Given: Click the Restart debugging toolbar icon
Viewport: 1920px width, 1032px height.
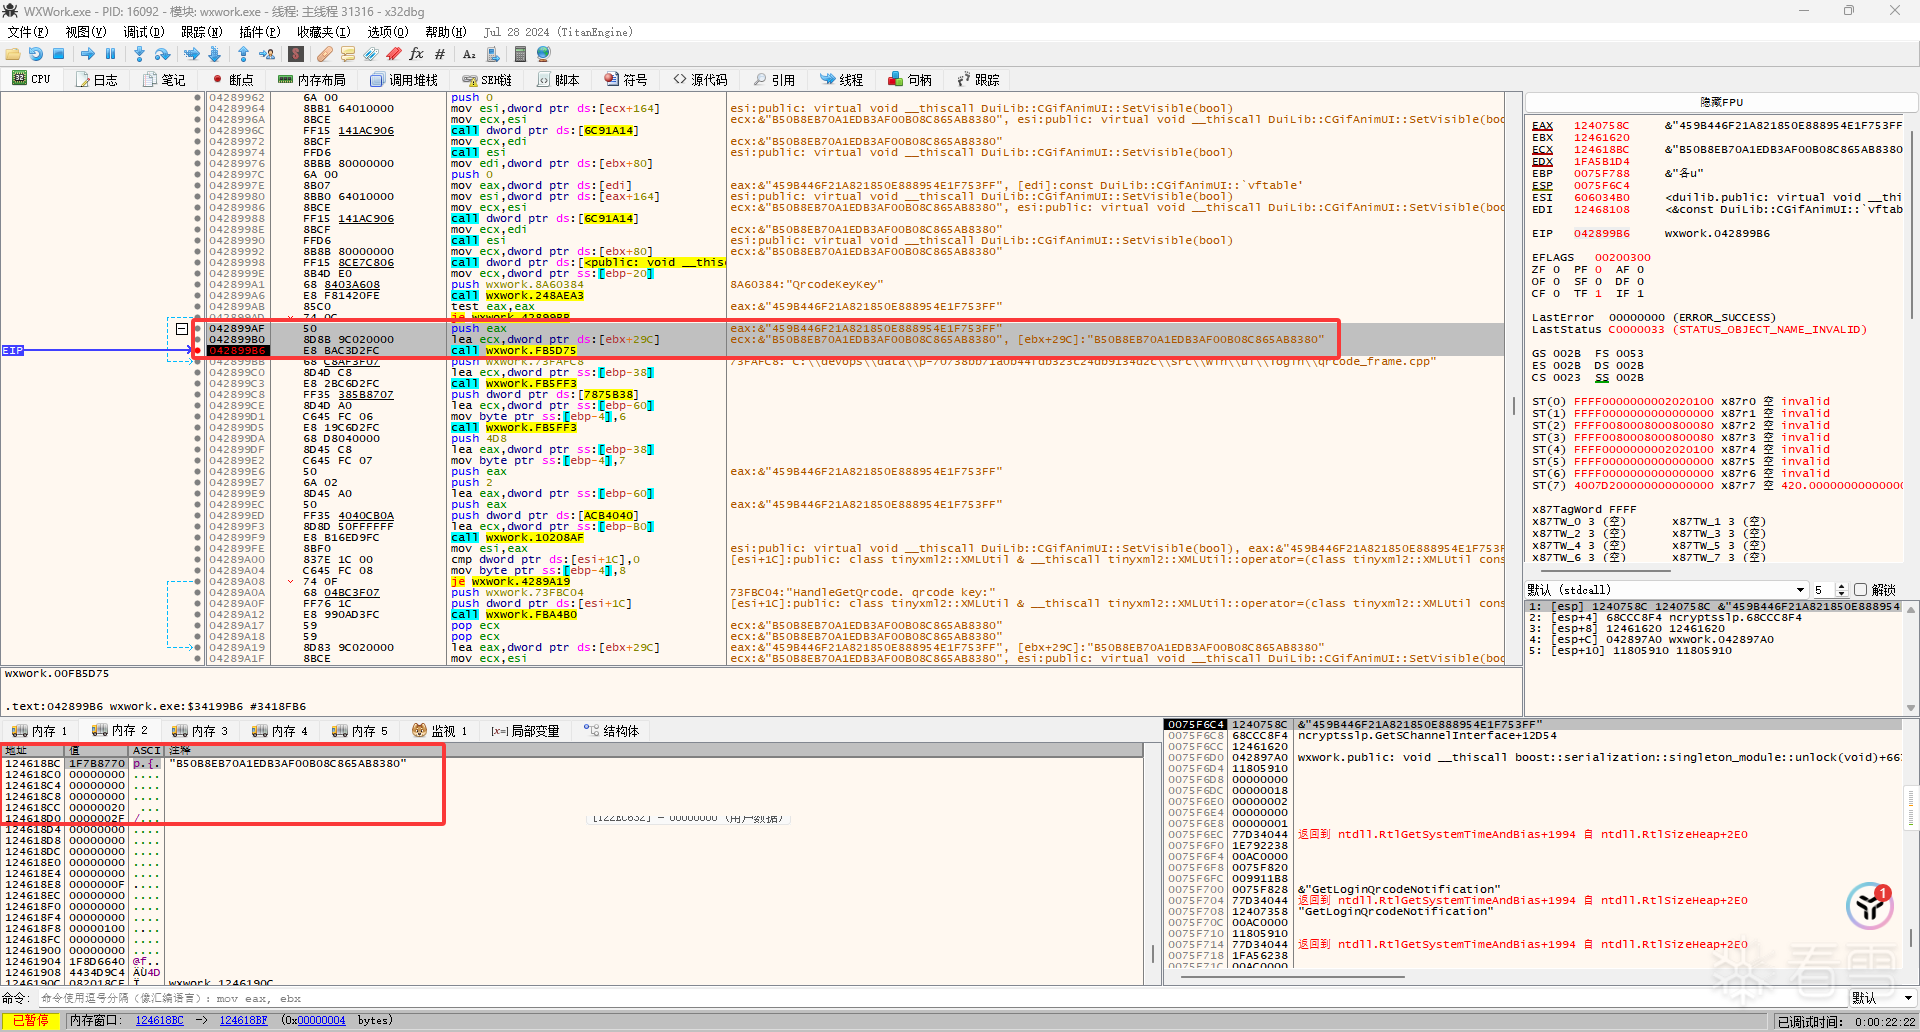Looking at the screenshot, I should point(36,54).
